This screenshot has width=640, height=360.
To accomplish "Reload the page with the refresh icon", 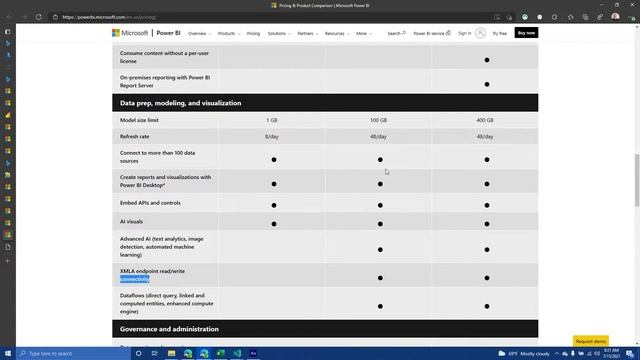I will [x=38, y=17].
